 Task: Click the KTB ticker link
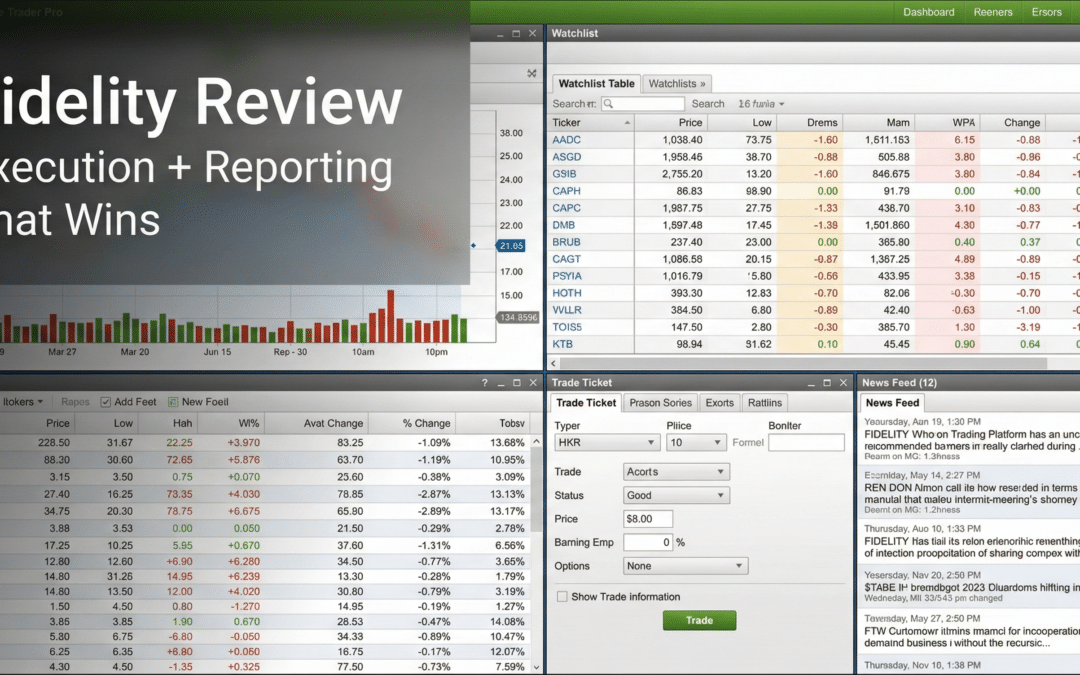coord(562,344)
